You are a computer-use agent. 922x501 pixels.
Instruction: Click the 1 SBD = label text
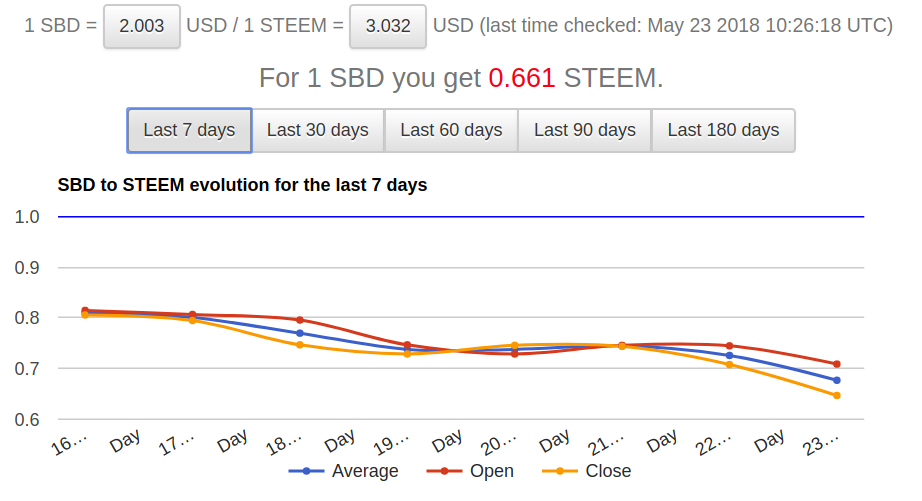60,26
